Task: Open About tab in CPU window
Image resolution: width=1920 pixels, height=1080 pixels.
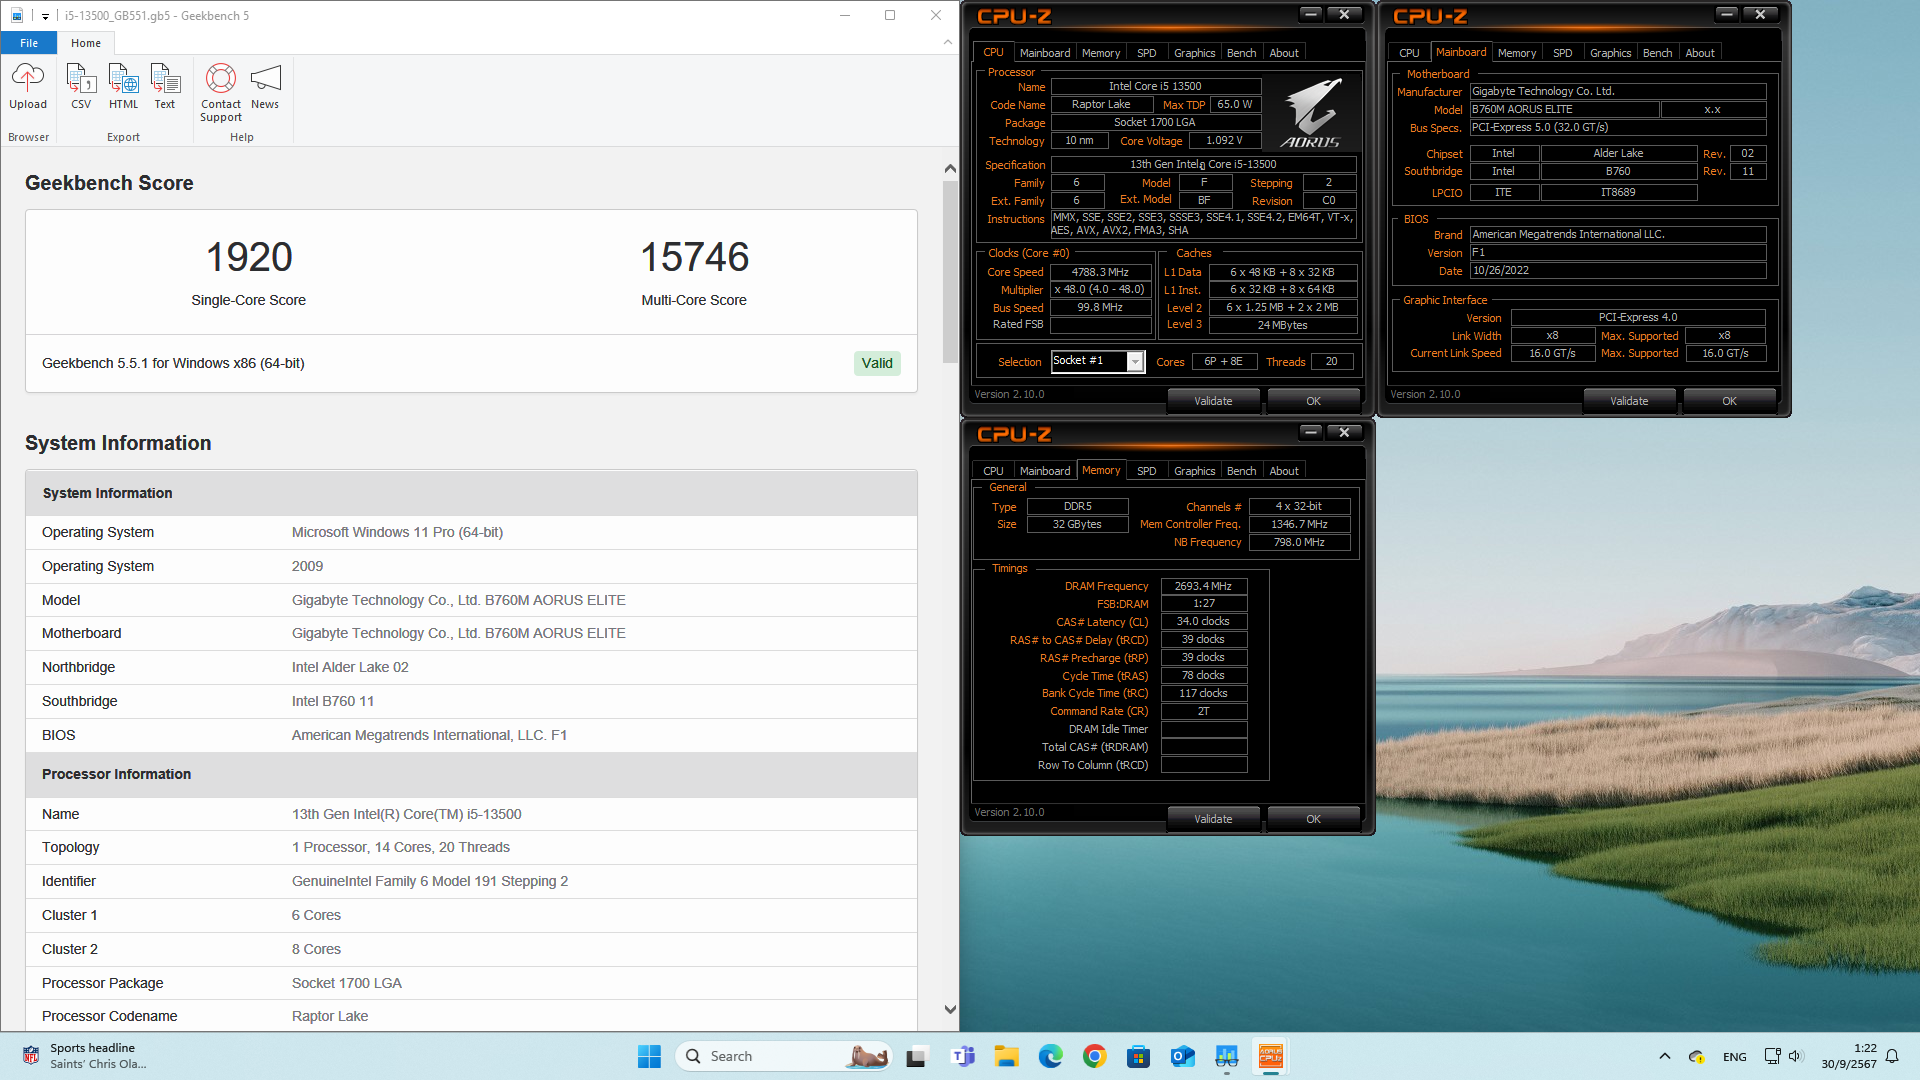Action: 1284,53
